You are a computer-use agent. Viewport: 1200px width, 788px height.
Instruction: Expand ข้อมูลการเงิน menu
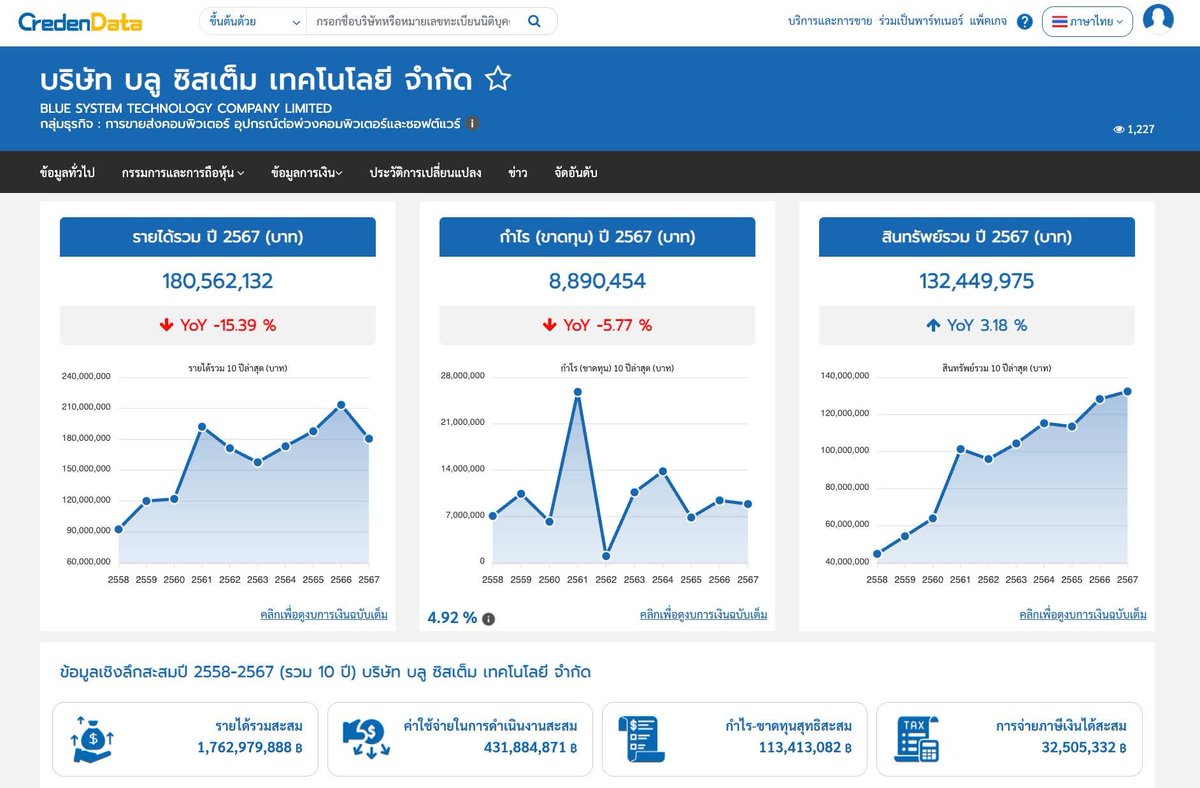coord(307,173)
